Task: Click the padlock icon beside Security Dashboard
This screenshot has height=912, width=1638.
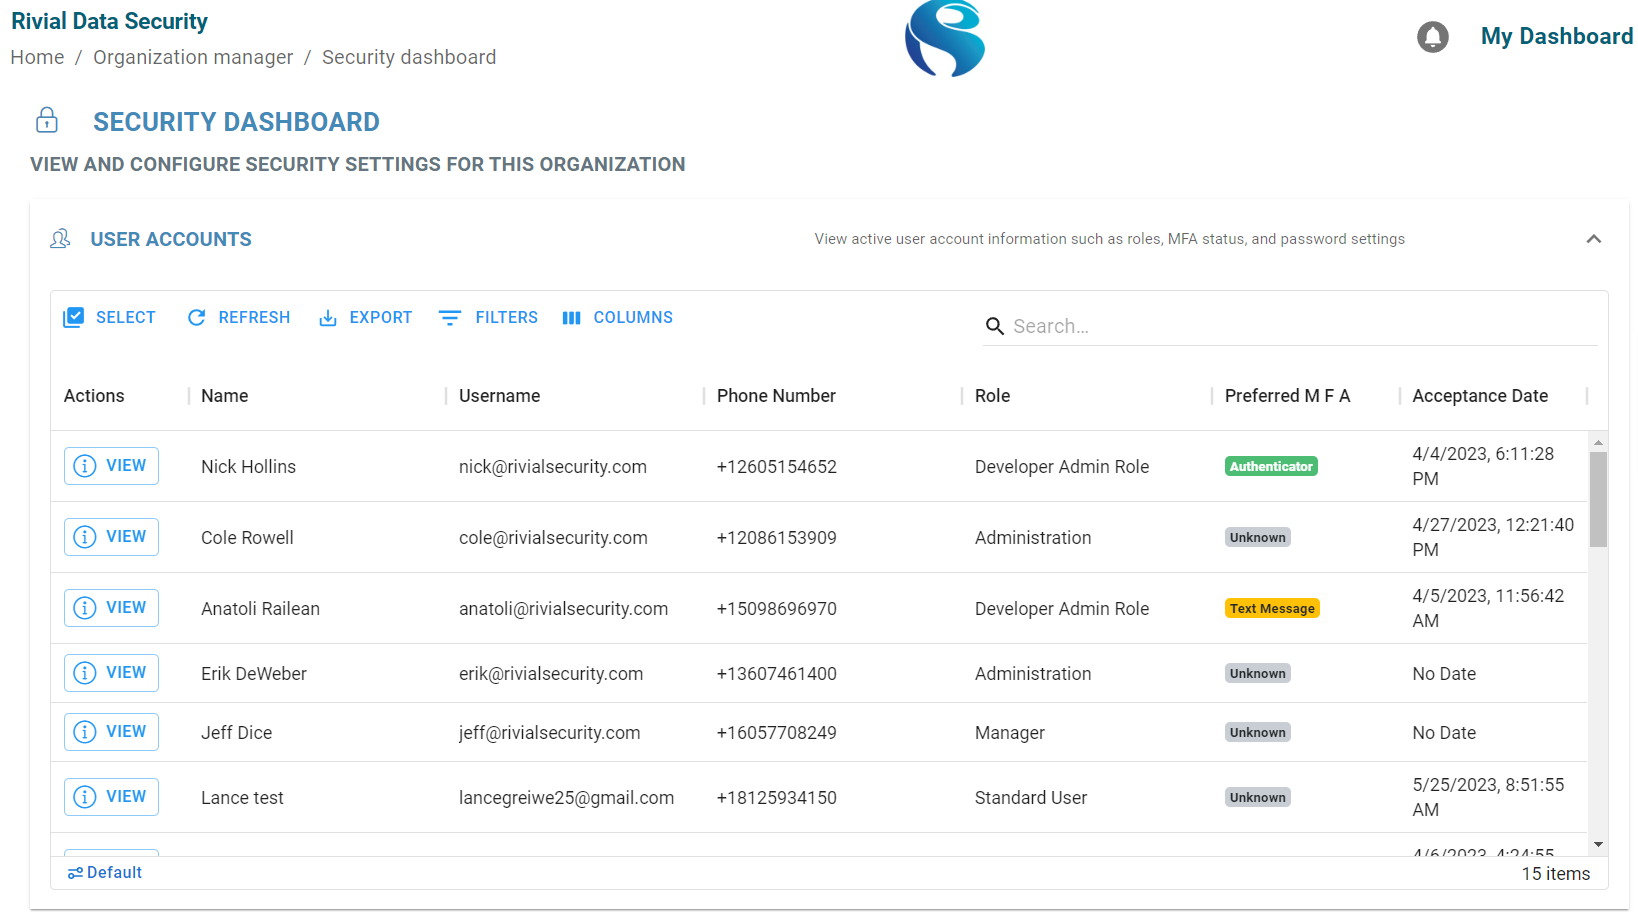Action: click(47, 121)
